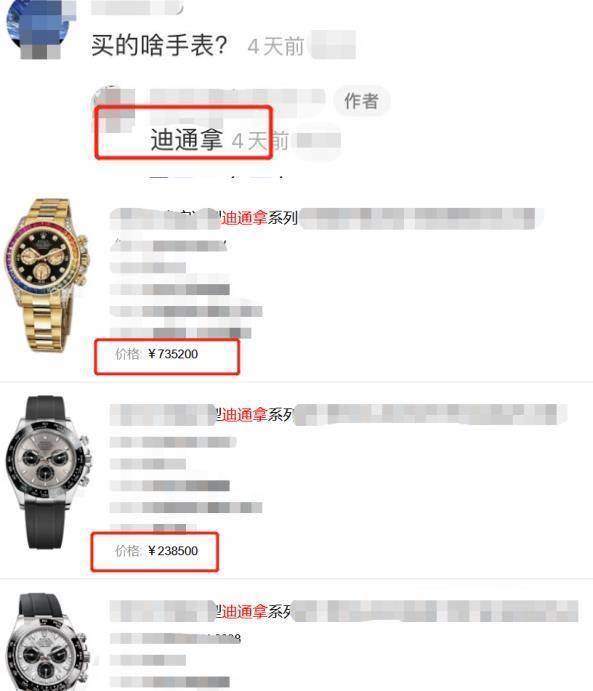This screenshot has height=691, width=593.
Task: Click the rainbow gold Daytona watch image
Action: click(x=46, y=275)
